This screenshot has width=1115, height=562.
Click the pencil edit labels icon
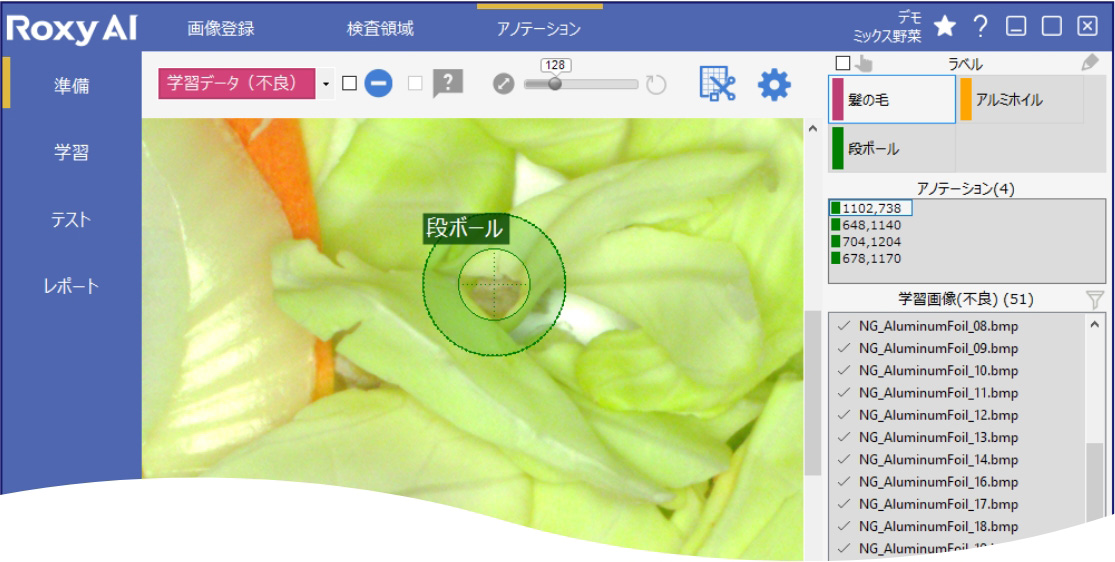(1089, 63)
